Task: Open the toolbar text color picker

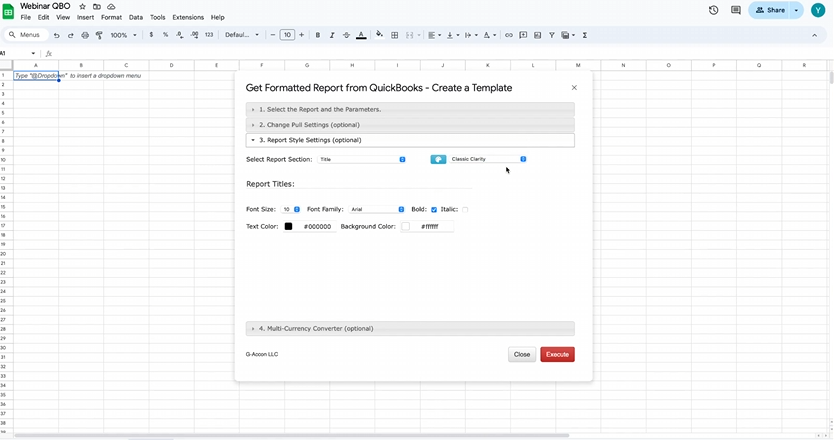Action: [361, 35]
